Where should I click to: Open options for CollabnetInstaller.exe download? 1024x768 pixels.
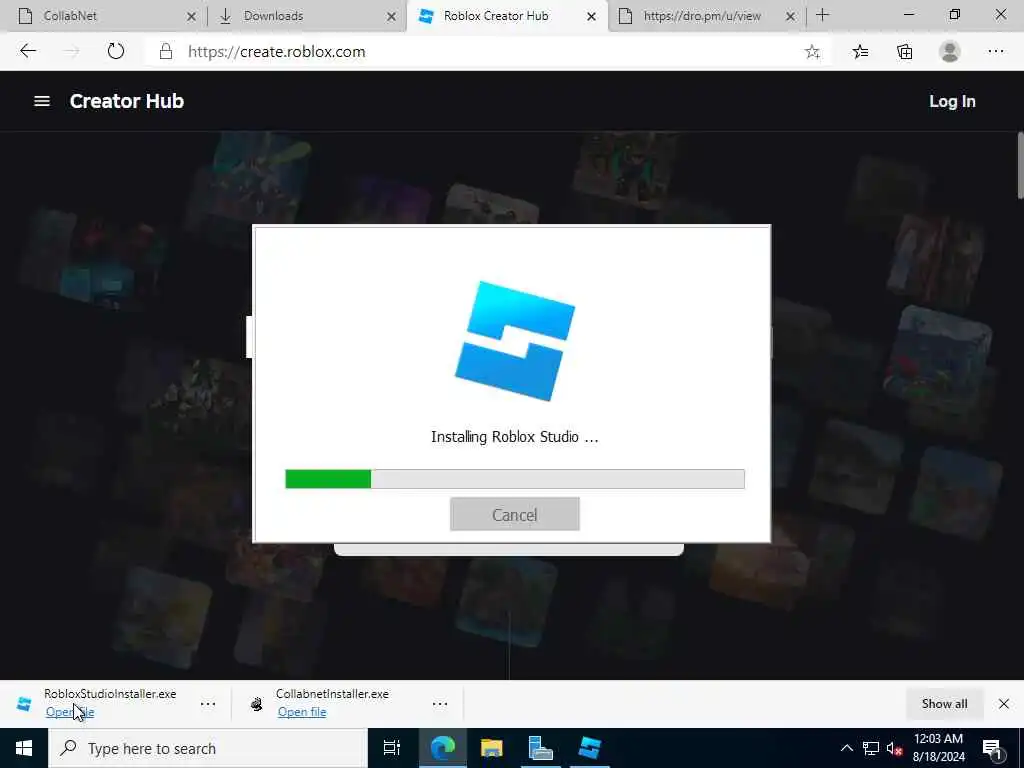pyautogui.click(x=440, y=704)
